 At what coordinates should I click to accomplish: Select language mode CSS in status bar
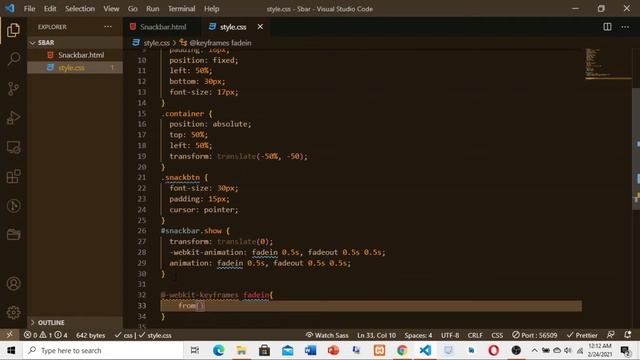coord(497,335)
